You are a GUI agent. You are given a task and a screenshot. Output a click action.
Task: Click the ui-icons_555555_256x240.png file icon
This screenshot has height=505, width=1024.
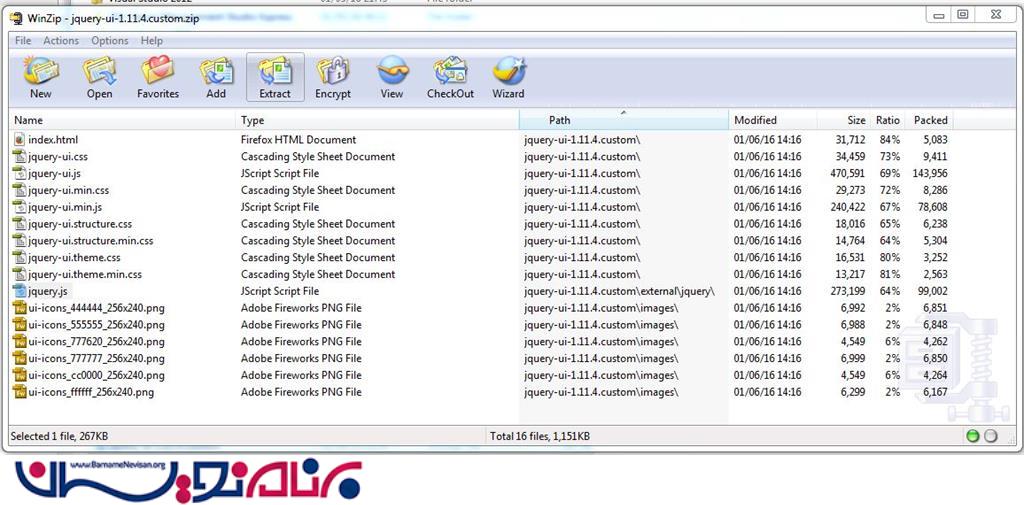pyautogui.click(x=19, y=325)
